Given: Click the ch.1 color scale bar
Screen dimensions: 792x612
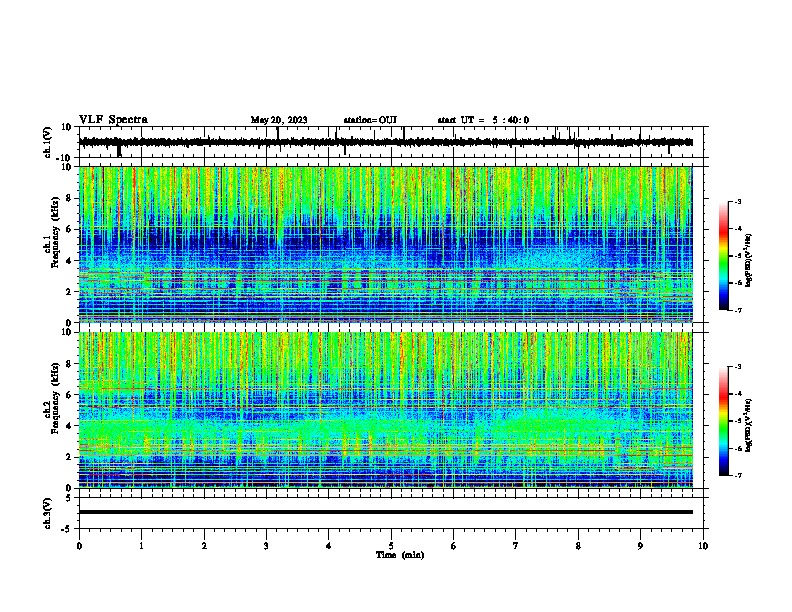Looking at the screenshot, I should (724, 256).
